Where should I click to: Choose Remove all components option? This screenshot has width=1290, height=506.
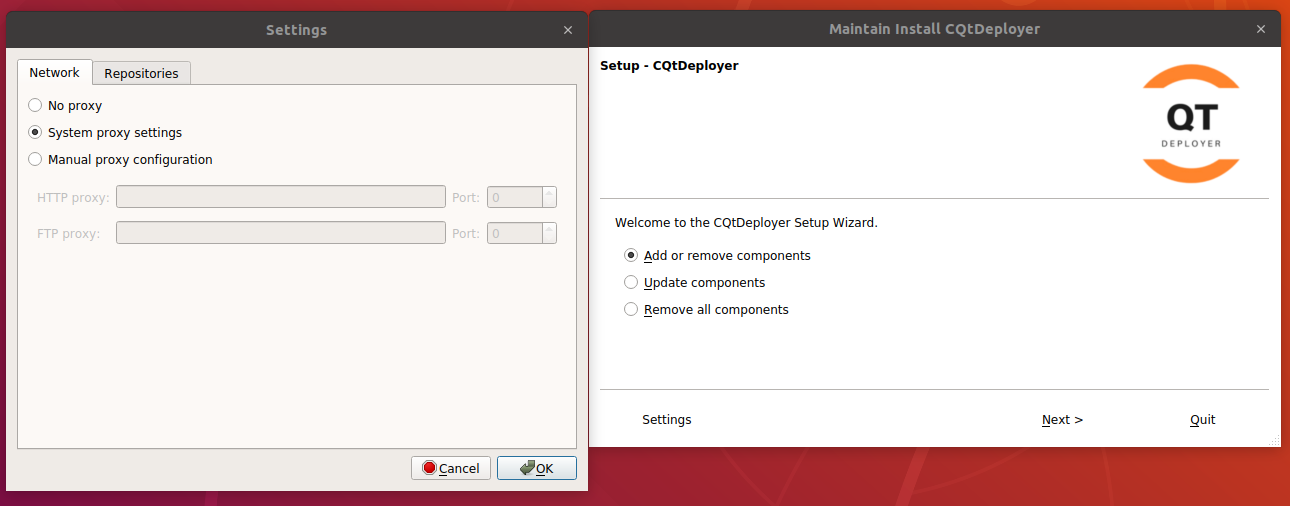(631, 309)
